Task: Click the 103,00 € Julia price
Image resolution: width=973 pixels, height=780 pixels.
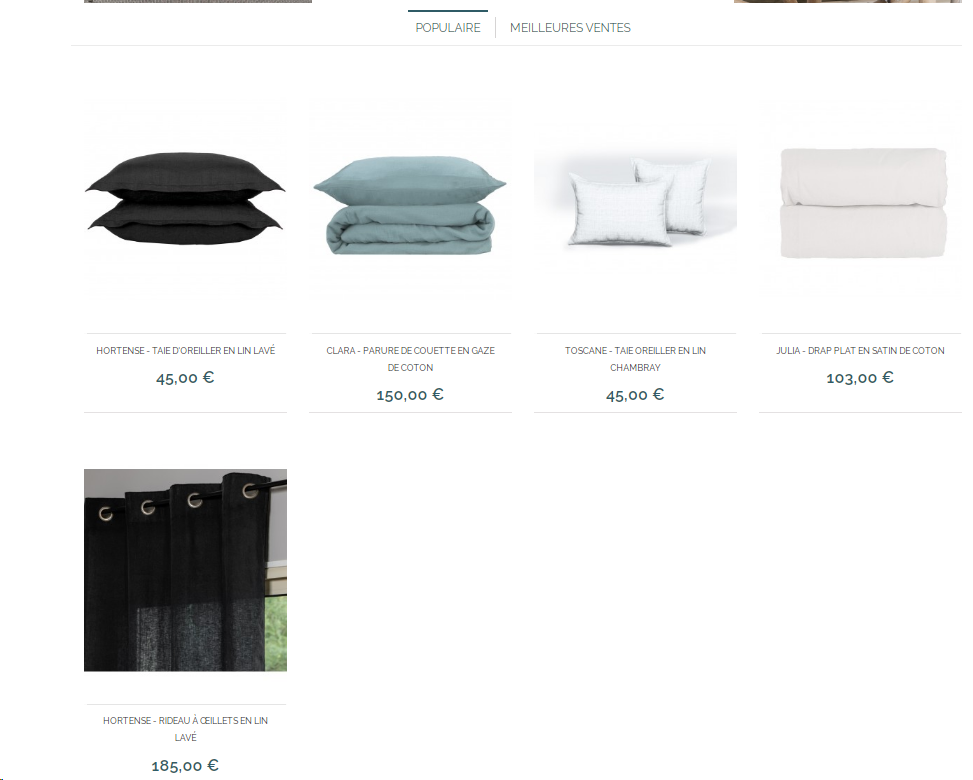Action: [x=859, y=378]
